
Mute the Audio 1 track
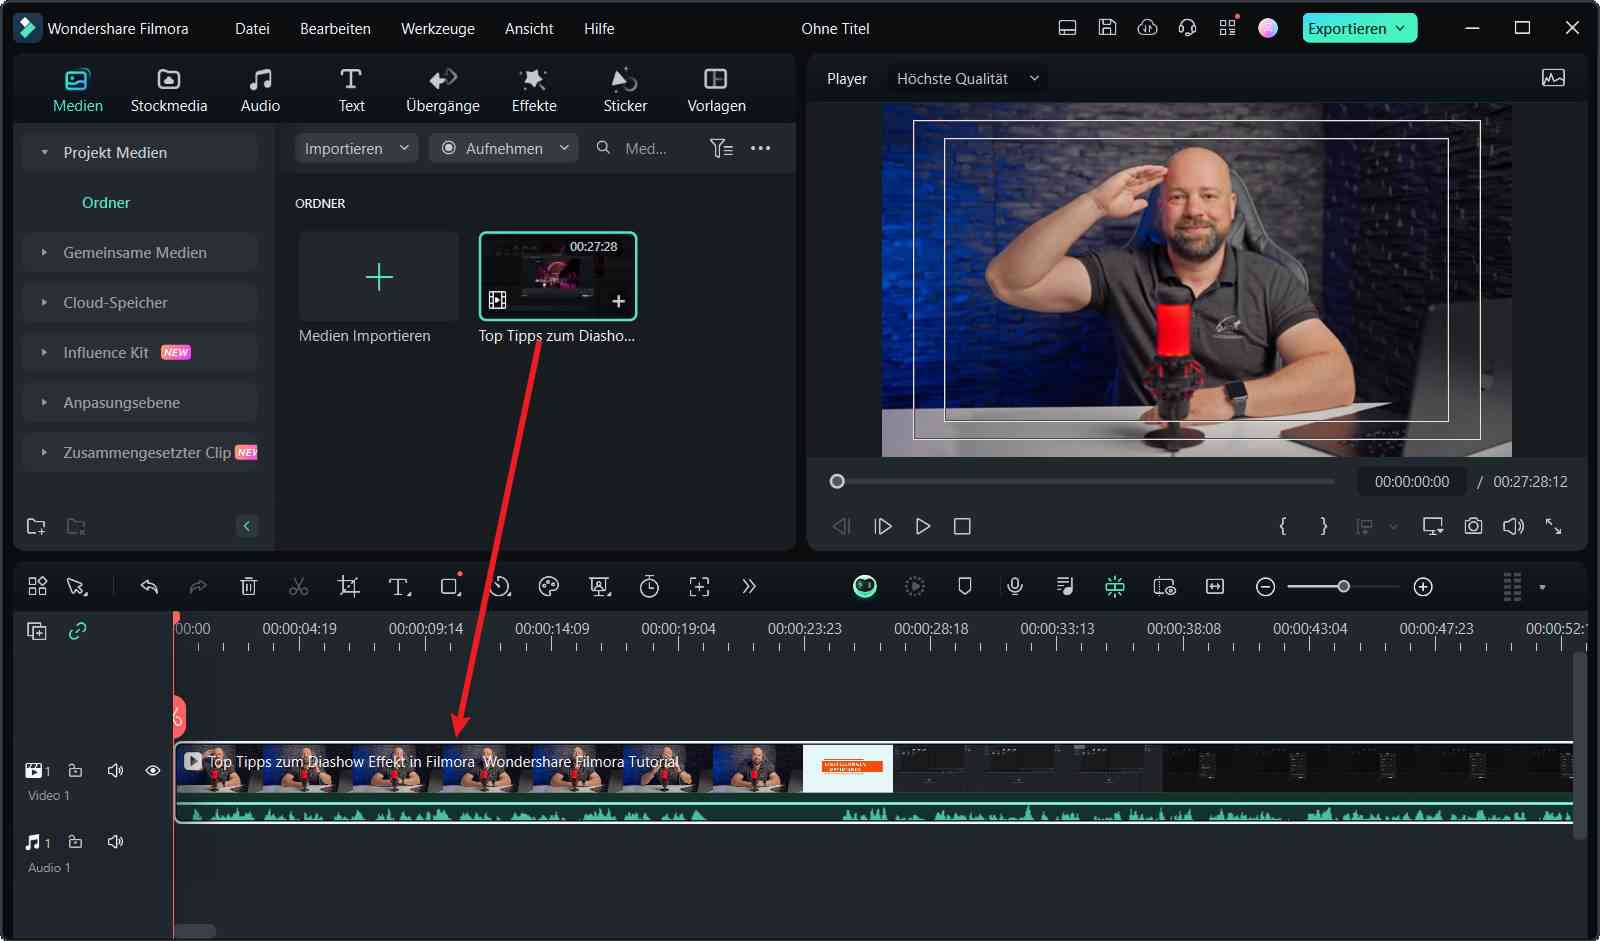116,841
